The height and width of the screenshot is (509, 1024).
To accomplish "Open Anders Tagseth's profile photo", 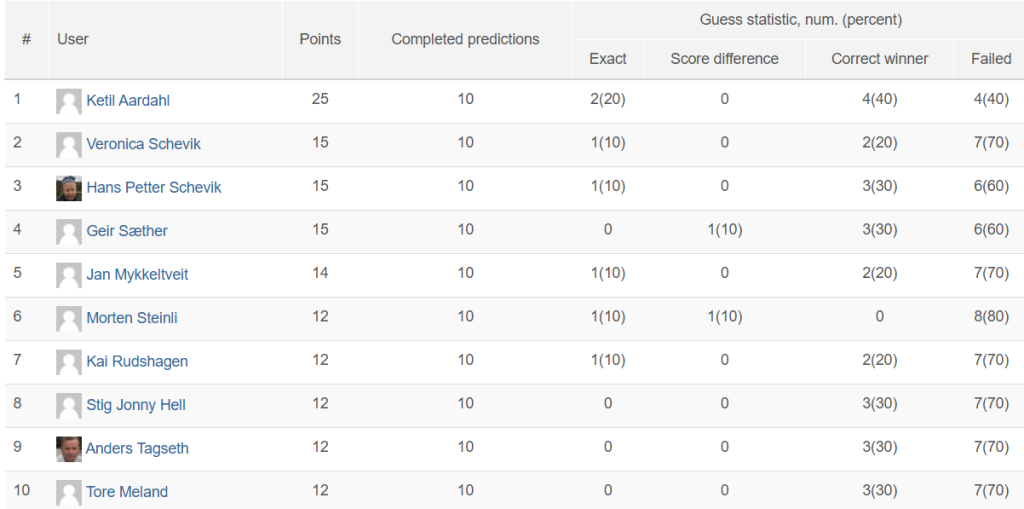I will pos(69,449).
